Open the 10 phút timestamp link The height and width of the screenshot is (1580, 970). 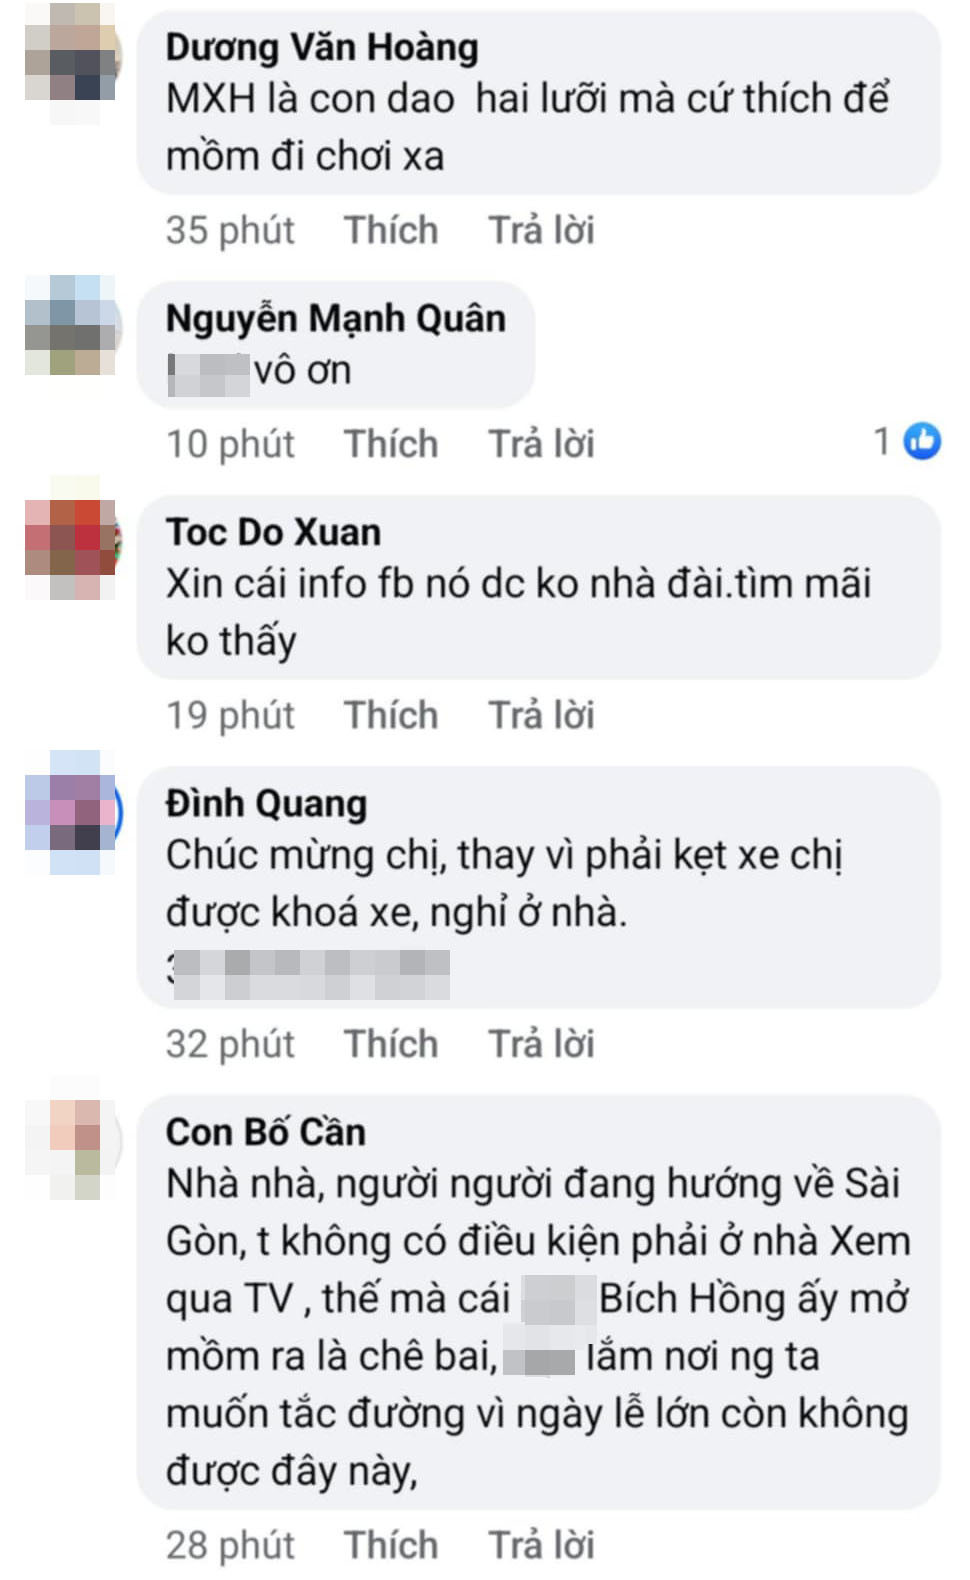pos(229,444)
